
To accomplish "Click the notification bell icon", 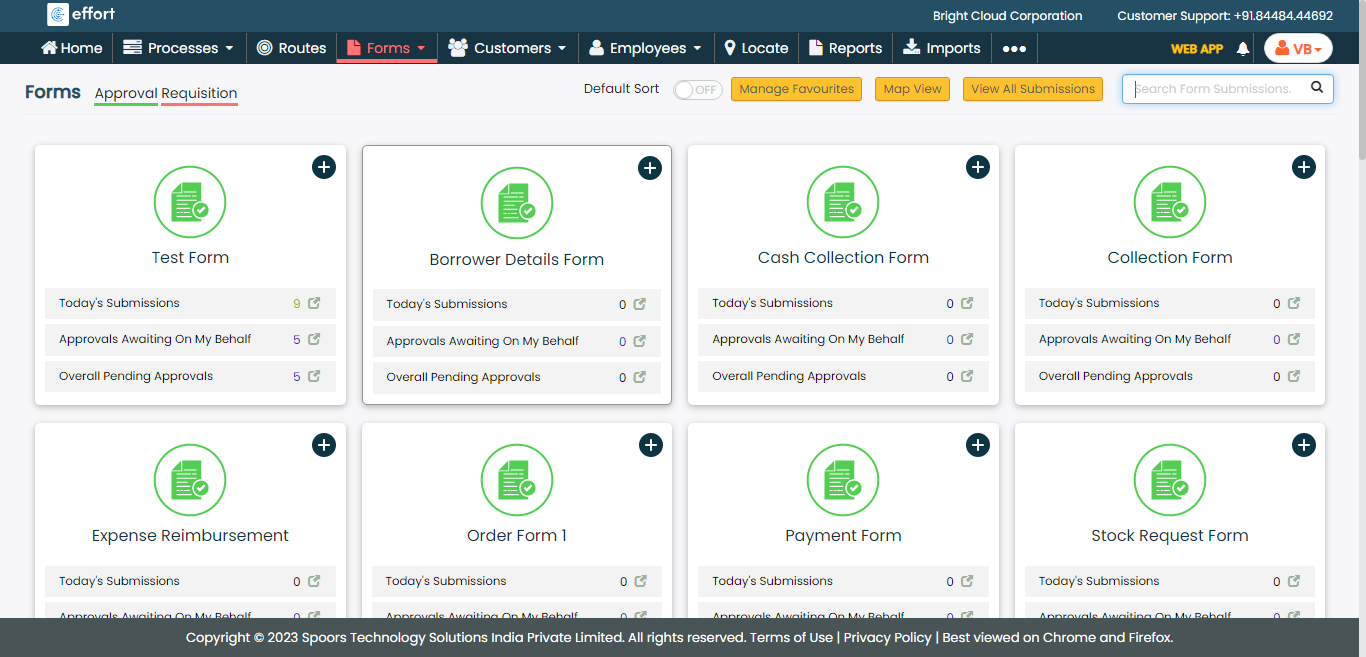I will click(1243, 48).
